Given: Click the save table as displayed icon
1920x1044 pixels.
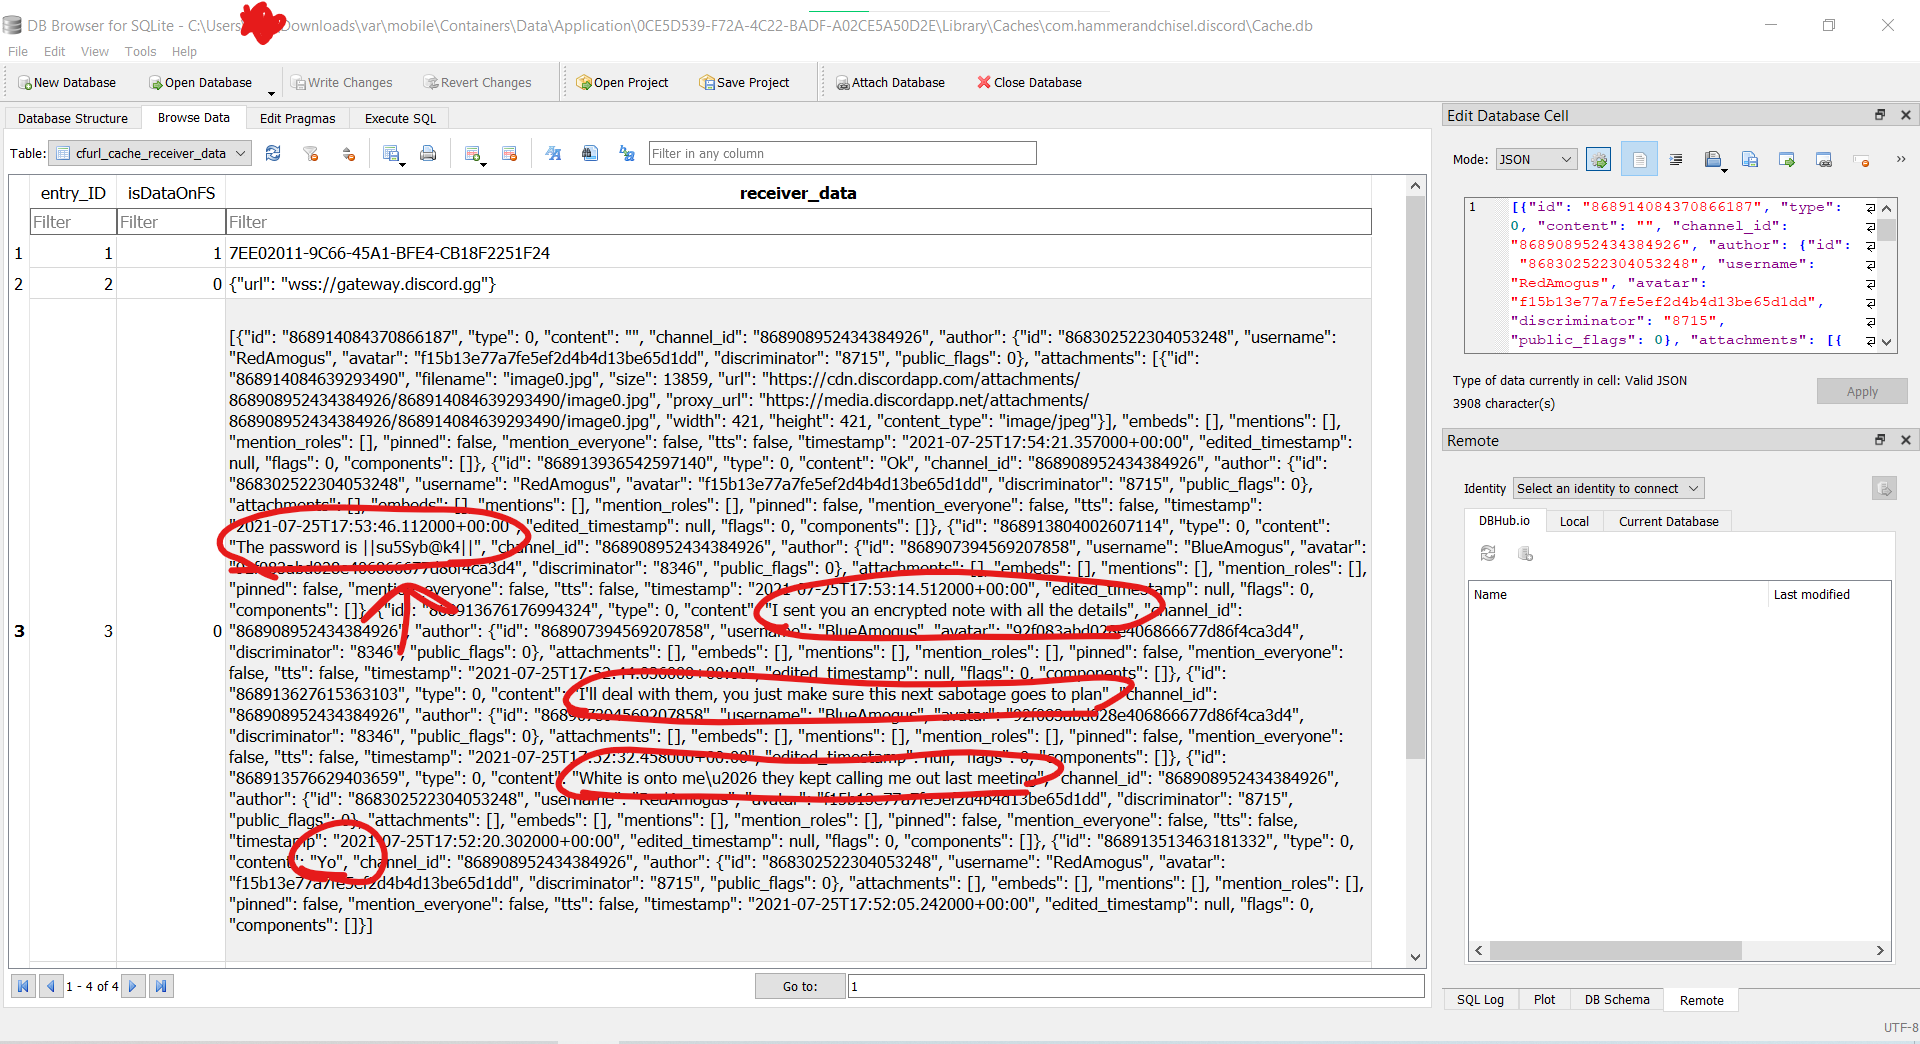Looking at the screenshot, I should pos(392,153).
